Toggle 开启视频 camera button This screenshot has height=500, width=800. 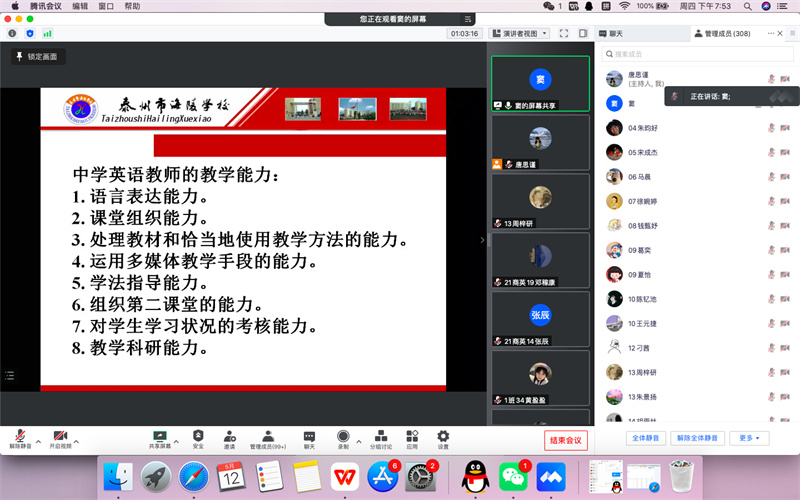60,437
